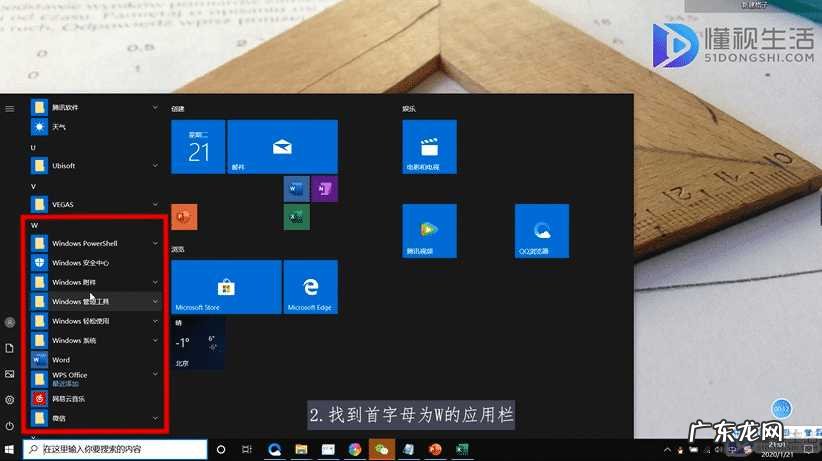The width and height of the screenshot is (822, 461).
Task: Open Windows 安全中心 shield entry
Action: 80,263
